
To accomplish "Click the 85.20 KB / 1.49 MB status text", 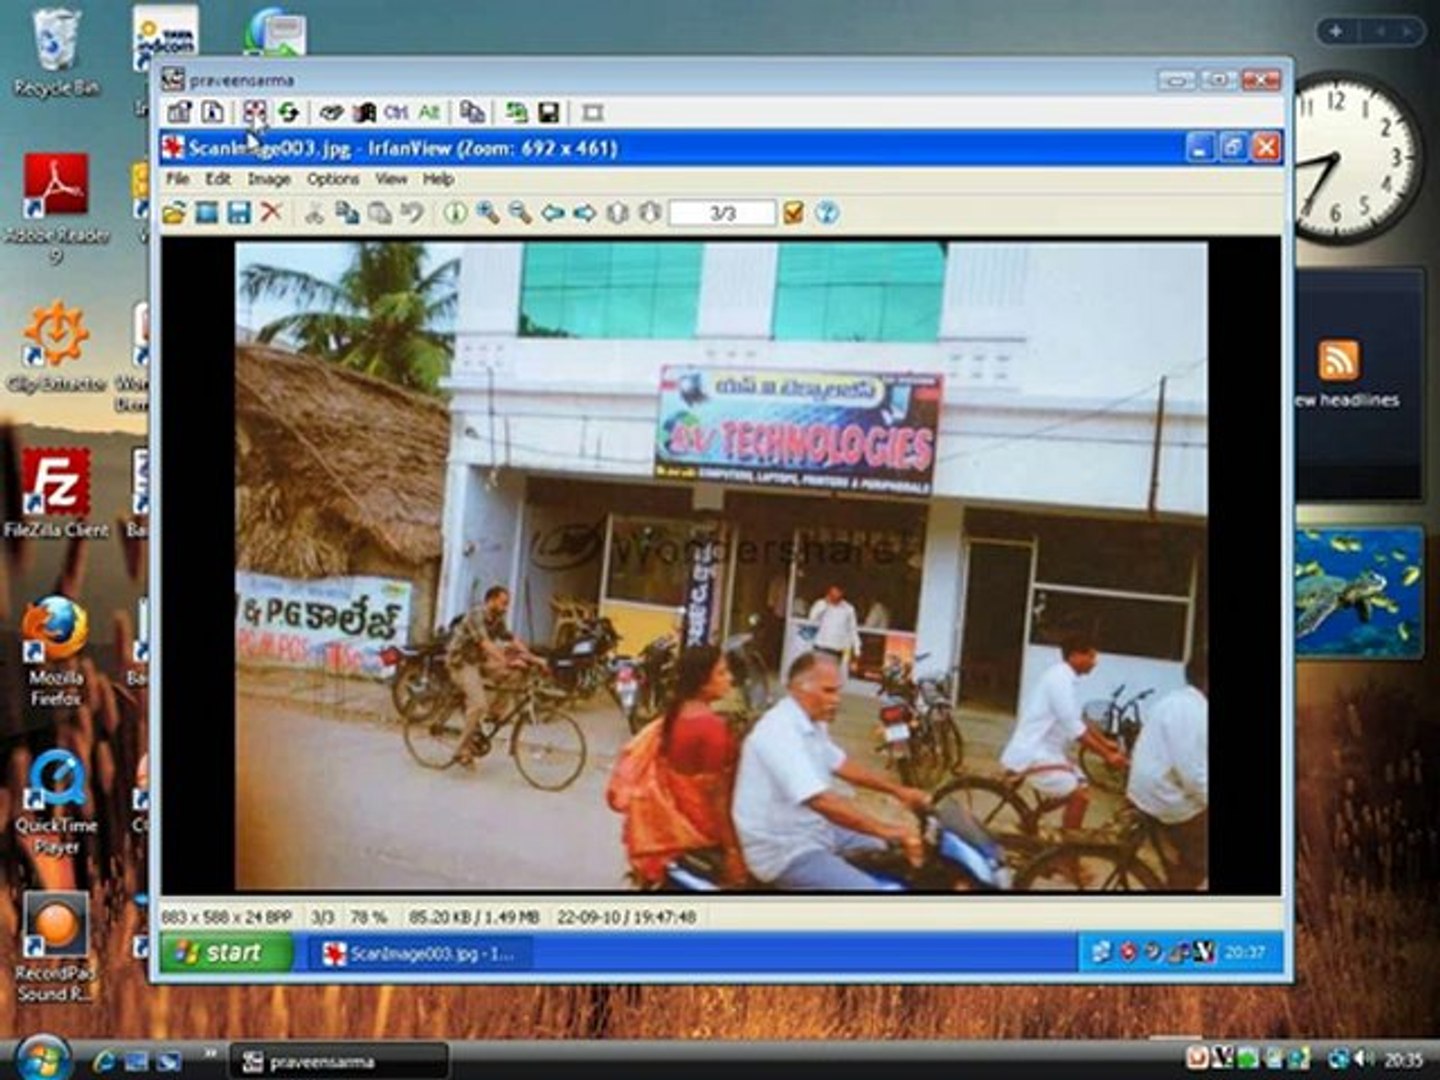I will 474,917.
